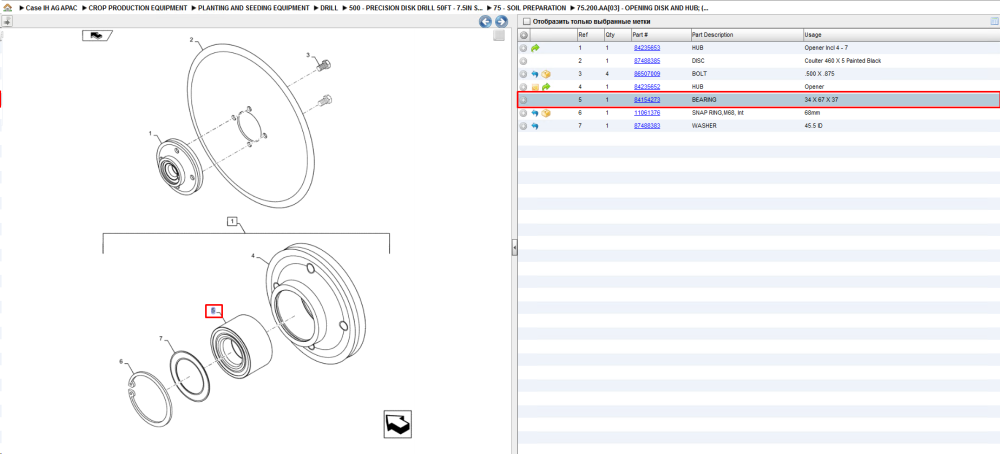Toggle the selection circle for the DISC row
Screen dimensions: 1000x454
pyautogui.click(x=524, y=61)
